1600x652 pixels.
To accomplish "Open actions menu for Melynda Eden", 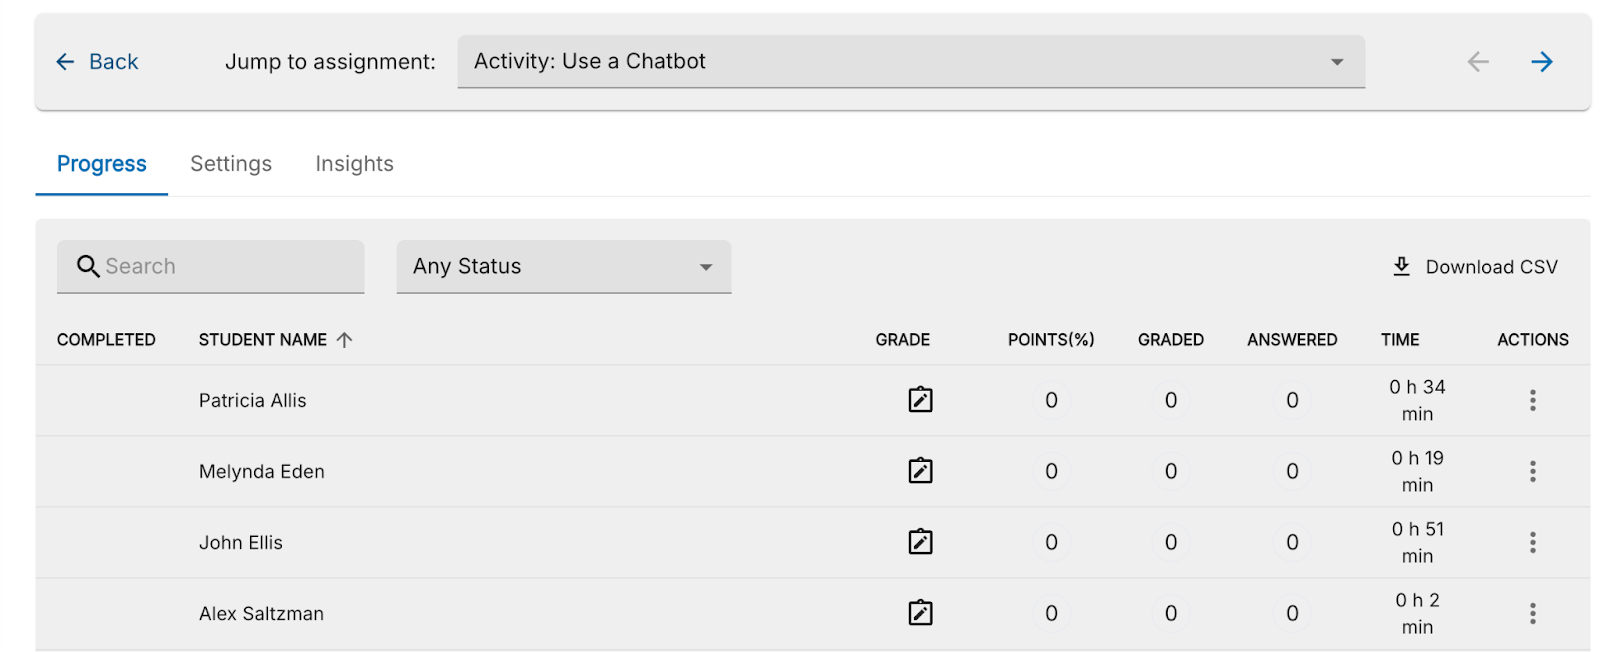I will pyautogui.click(x=1532, y=471).
